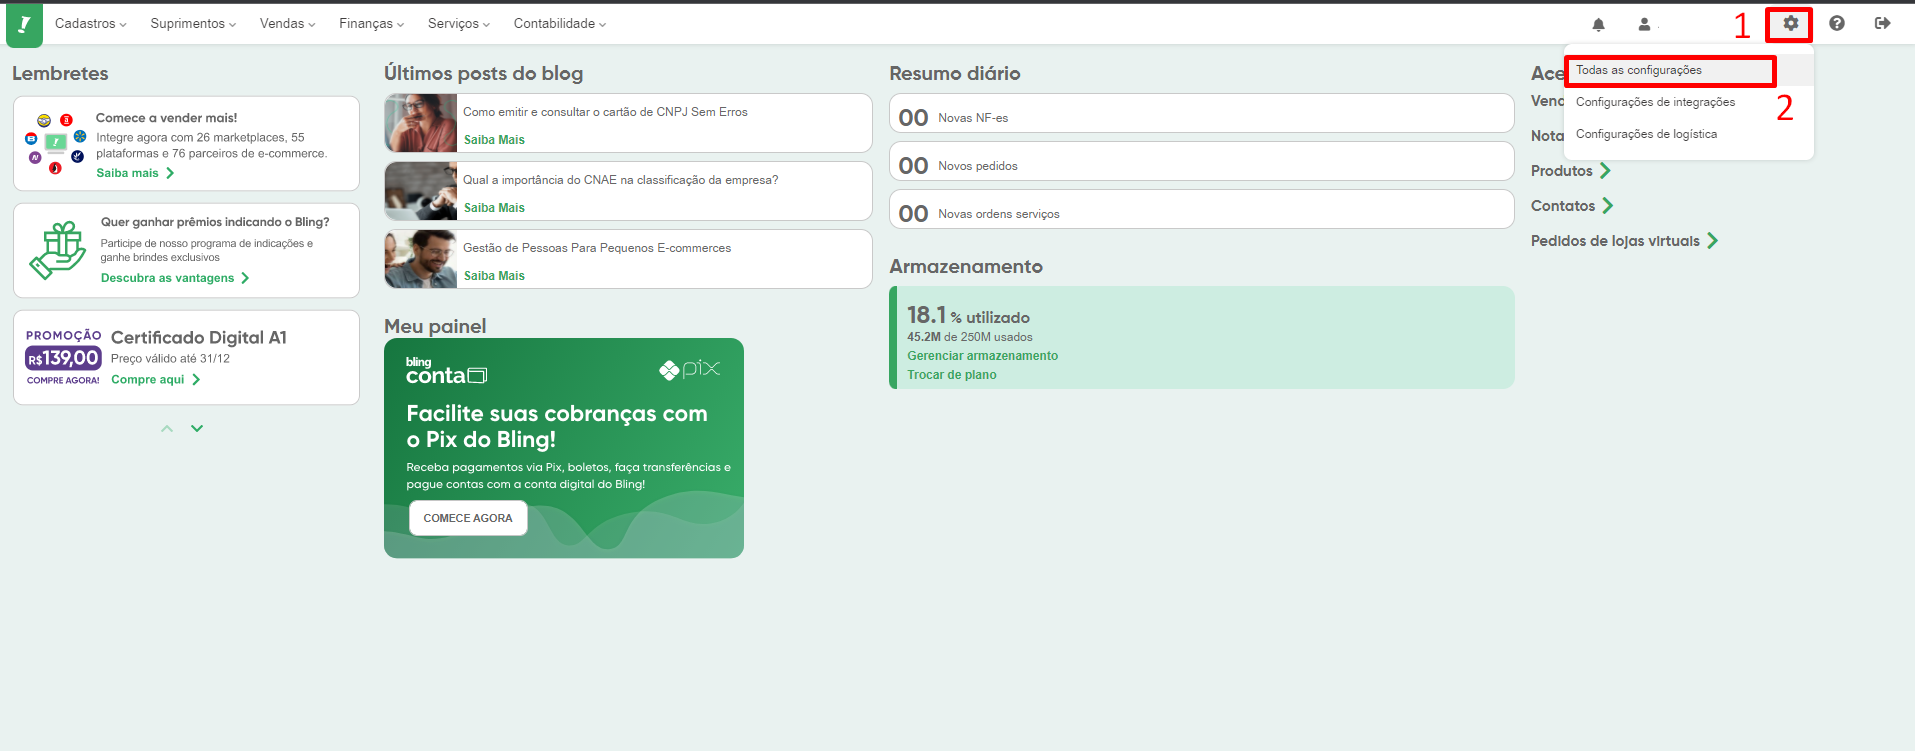The image size is (1915, 751).
Task: Expand the Finanças menu
Action: [371, 23]
